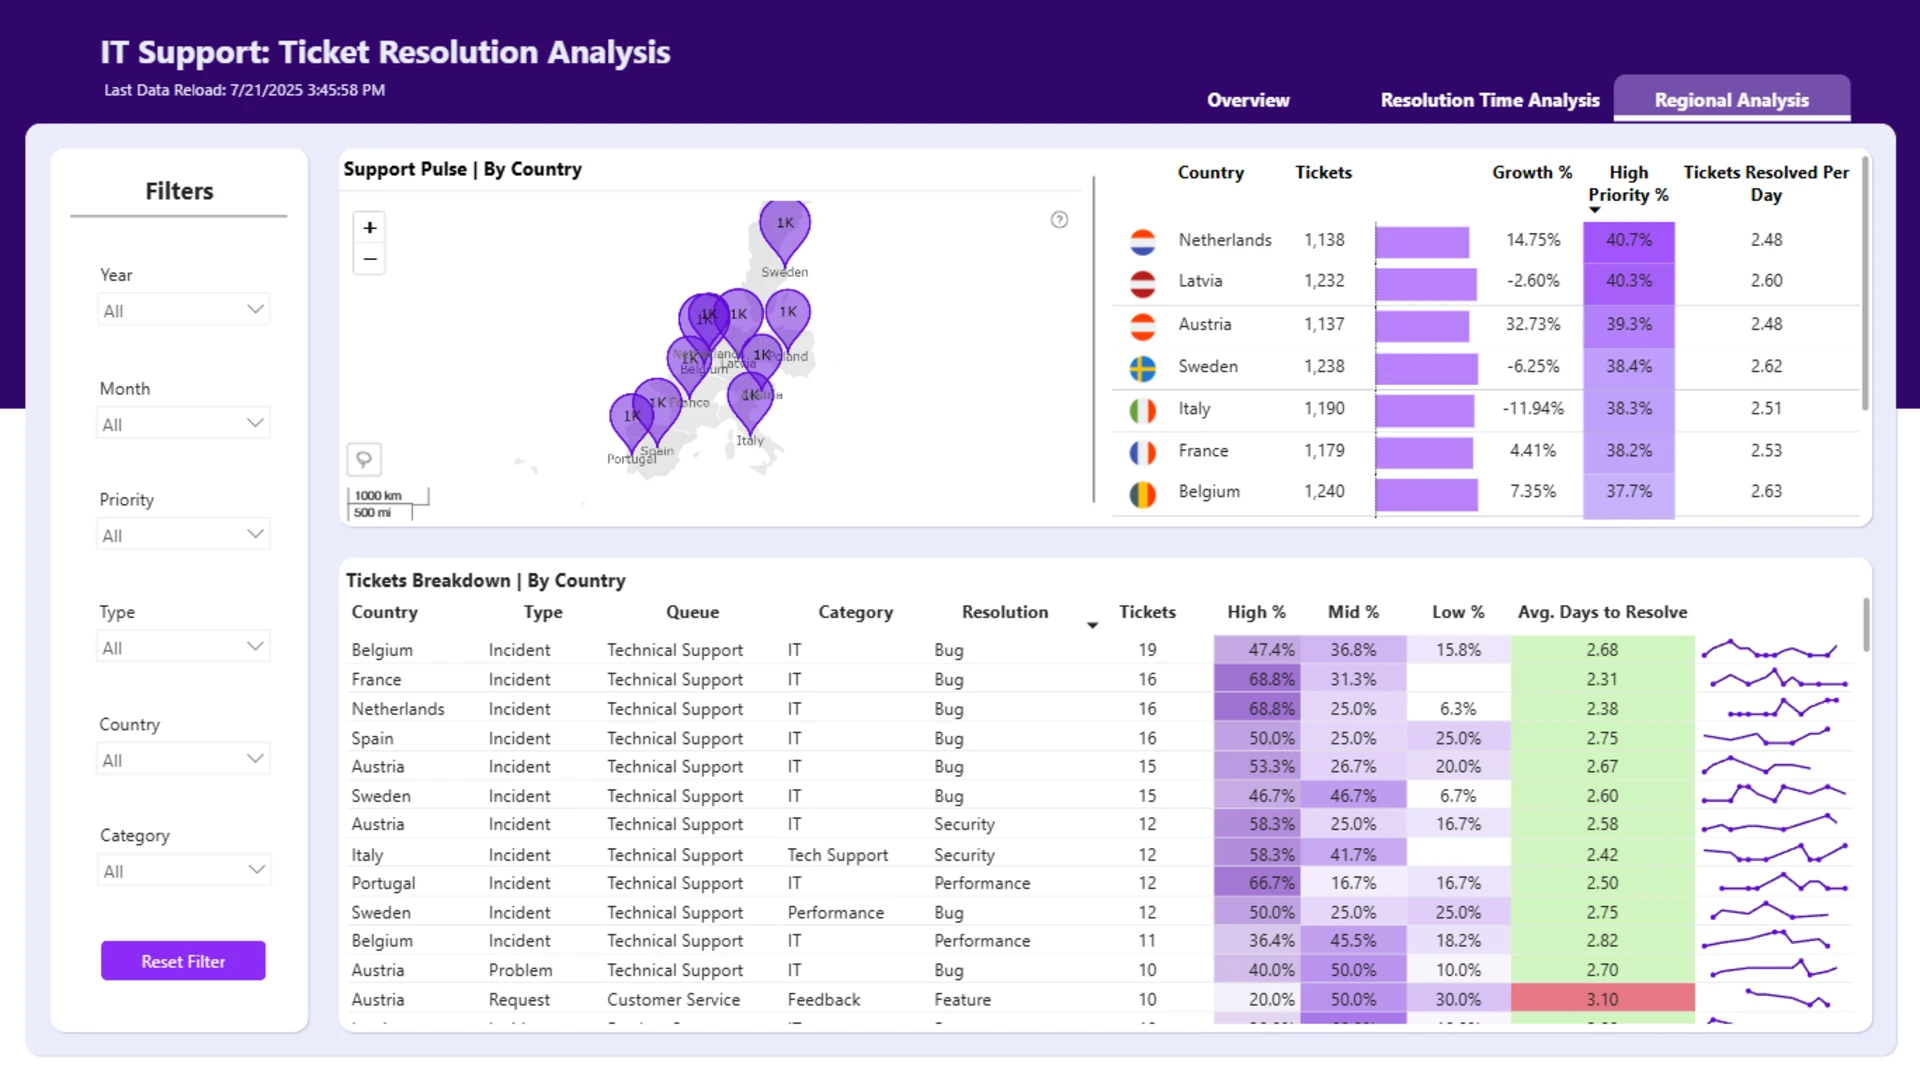Click the Italy flag icon
The height and width of the screenshot is (1080, 1920).
pyautogui.click(x=1142, y=410)
